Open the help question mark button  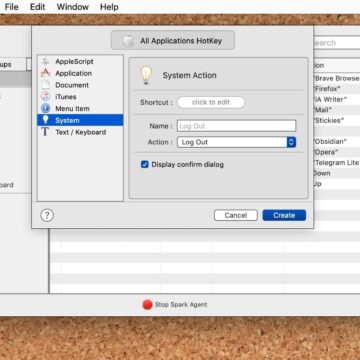[47, 215]
